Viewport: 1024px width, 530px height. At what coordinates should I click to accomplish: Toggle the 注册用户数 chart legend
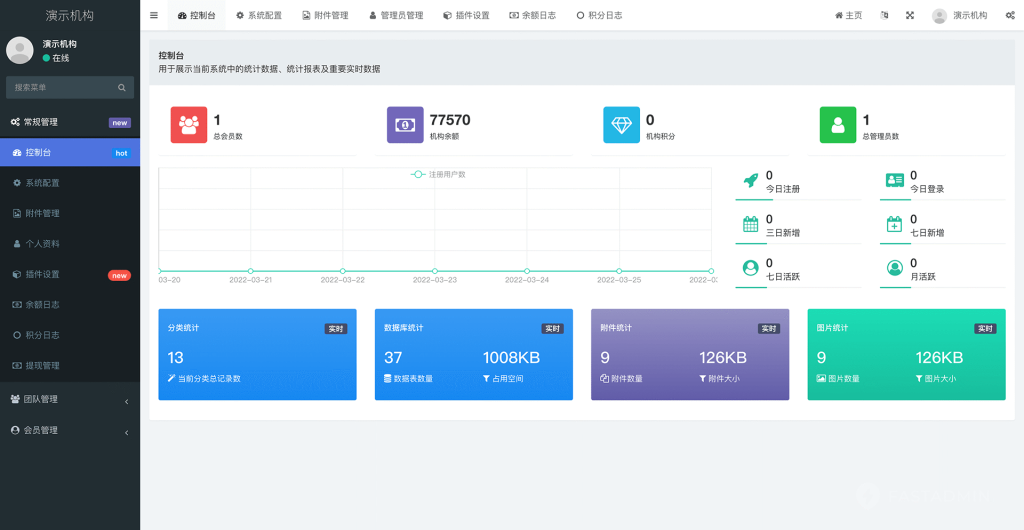438,174
